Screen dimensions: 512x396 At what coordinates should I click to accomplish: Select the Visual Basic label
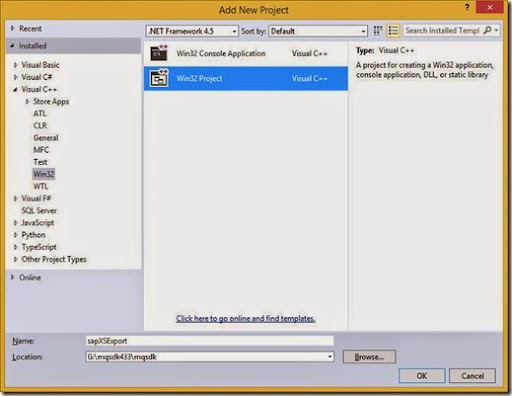point(40,65)
